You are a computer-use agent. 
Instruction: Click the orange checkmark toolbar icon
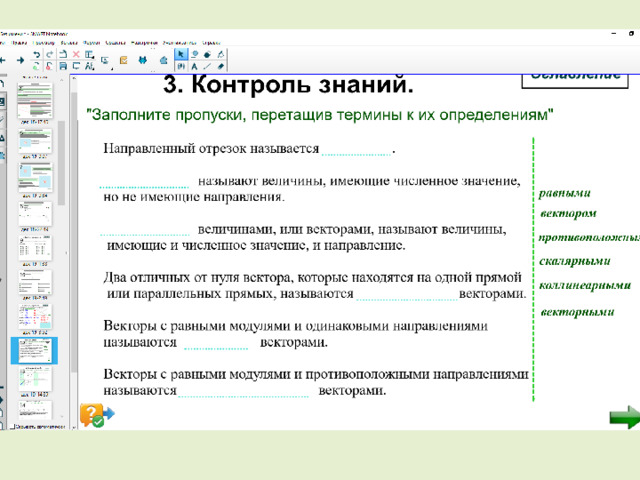tap(124, 60)
